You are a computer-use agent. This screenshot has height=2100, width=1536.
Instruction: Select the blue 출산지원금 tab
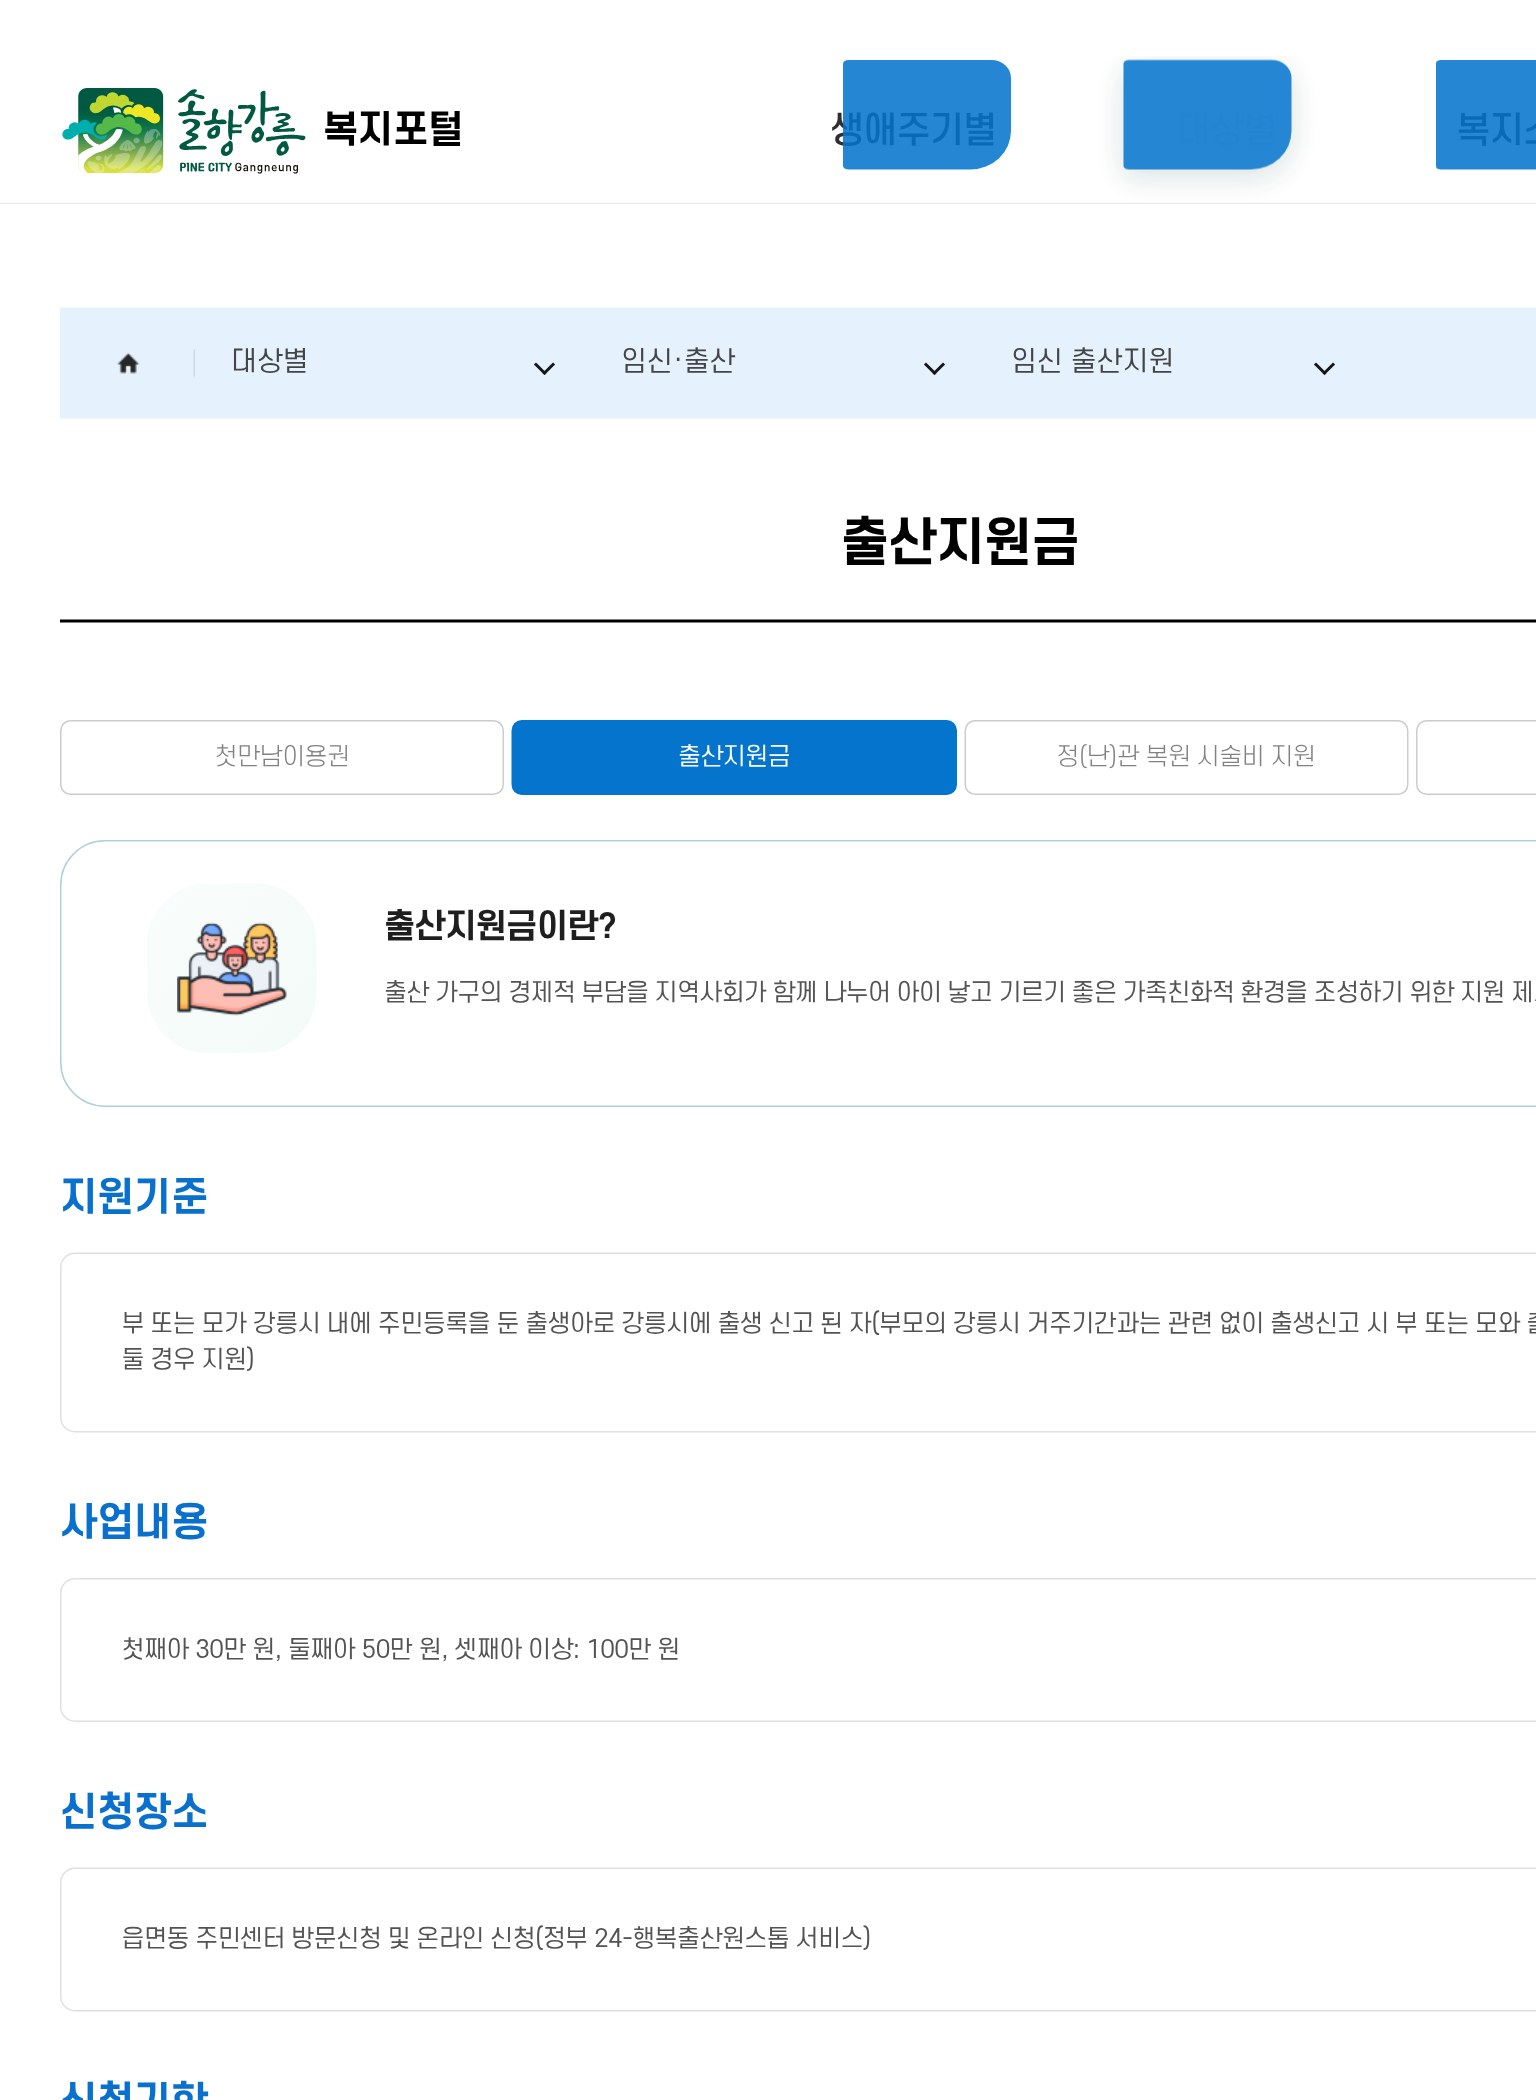[734, 757]
